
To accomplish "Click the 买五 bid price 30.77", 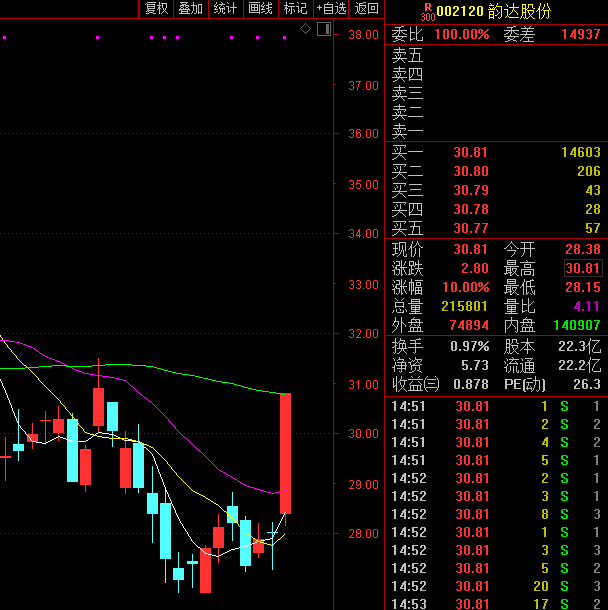I will (471, 228).
